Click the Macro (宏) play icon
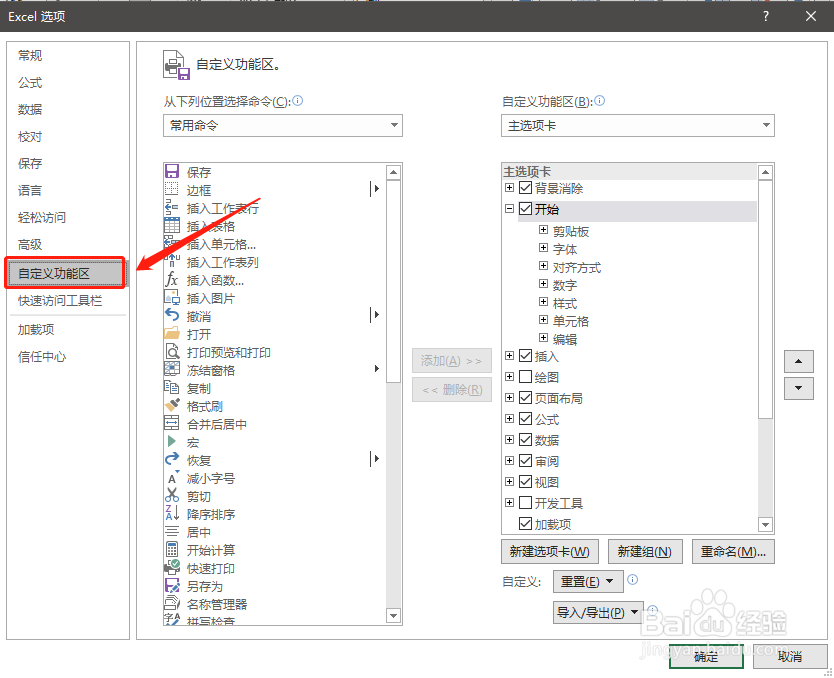Image resolution: width=834 pixels, height=678 pixels. [x=172, y=441]
